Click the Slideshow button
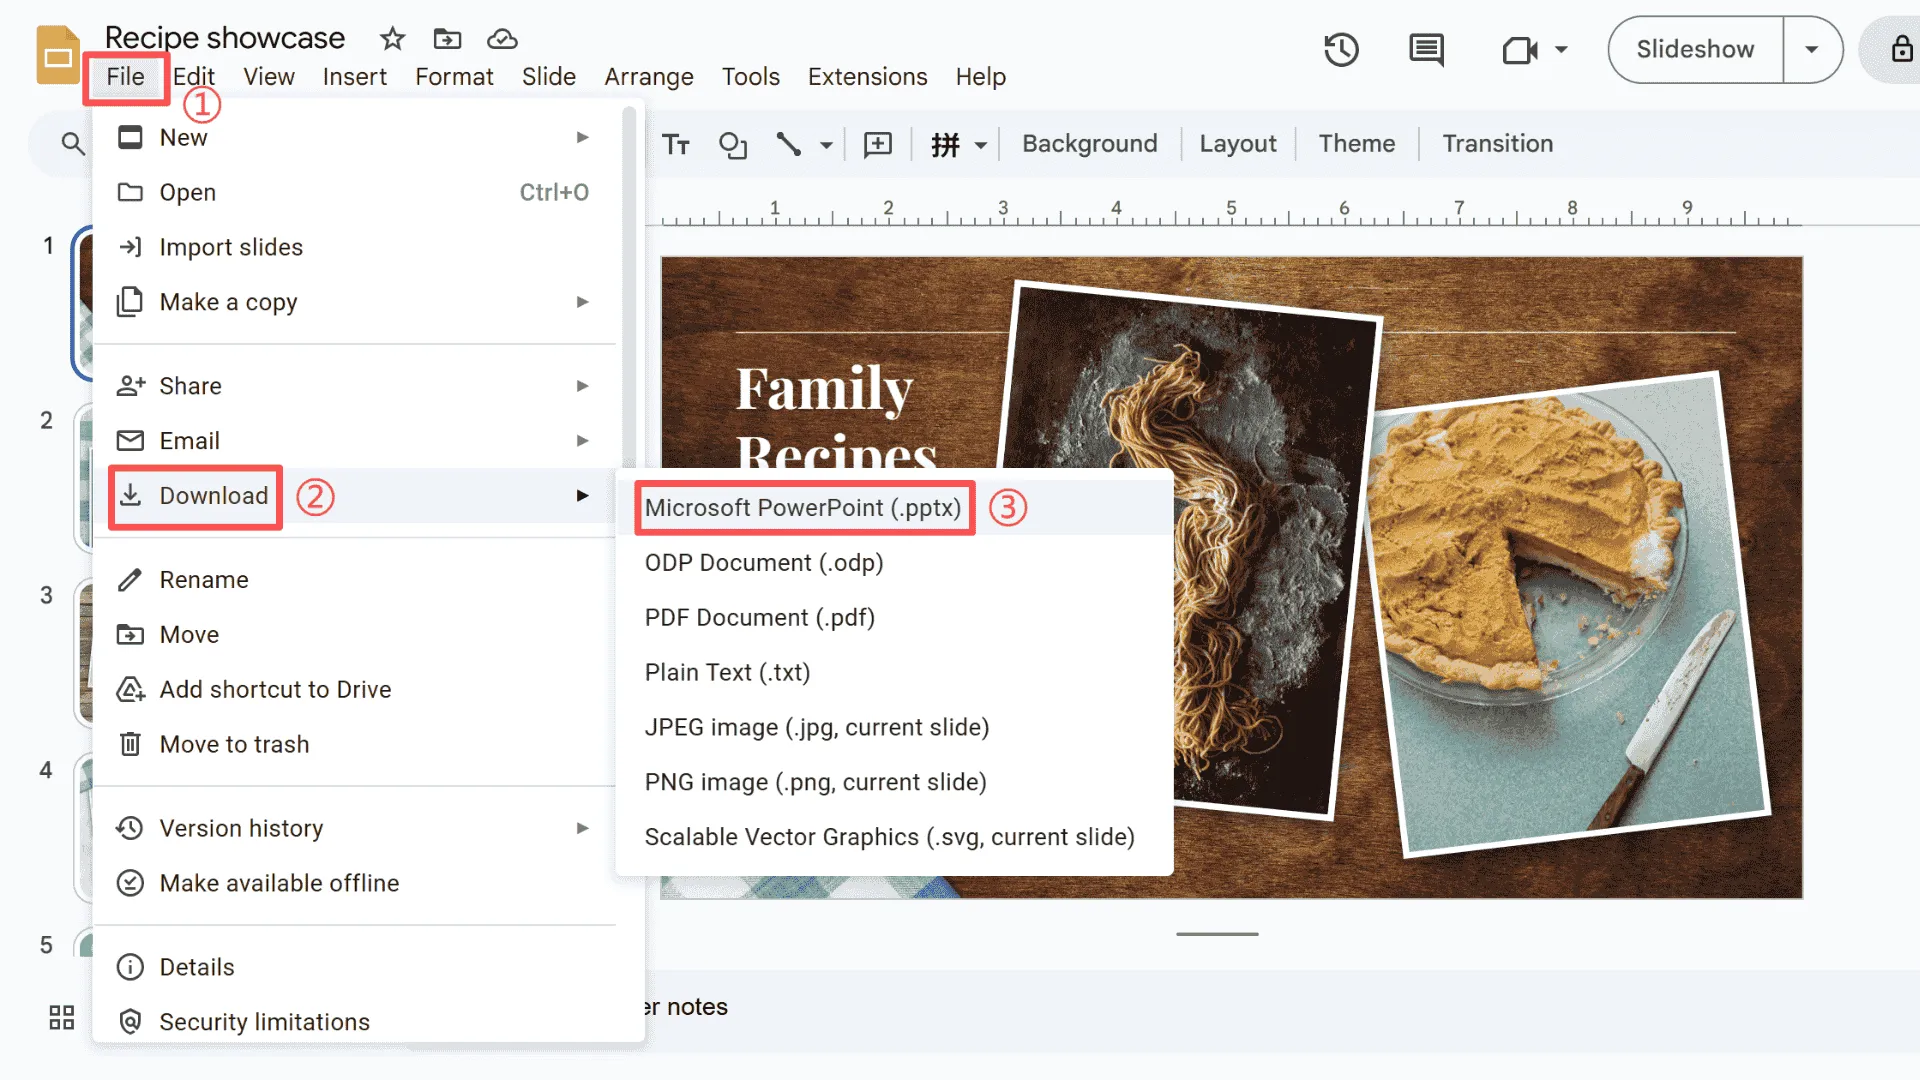The image size is (1920, 1080). [x=1695, y=49]
